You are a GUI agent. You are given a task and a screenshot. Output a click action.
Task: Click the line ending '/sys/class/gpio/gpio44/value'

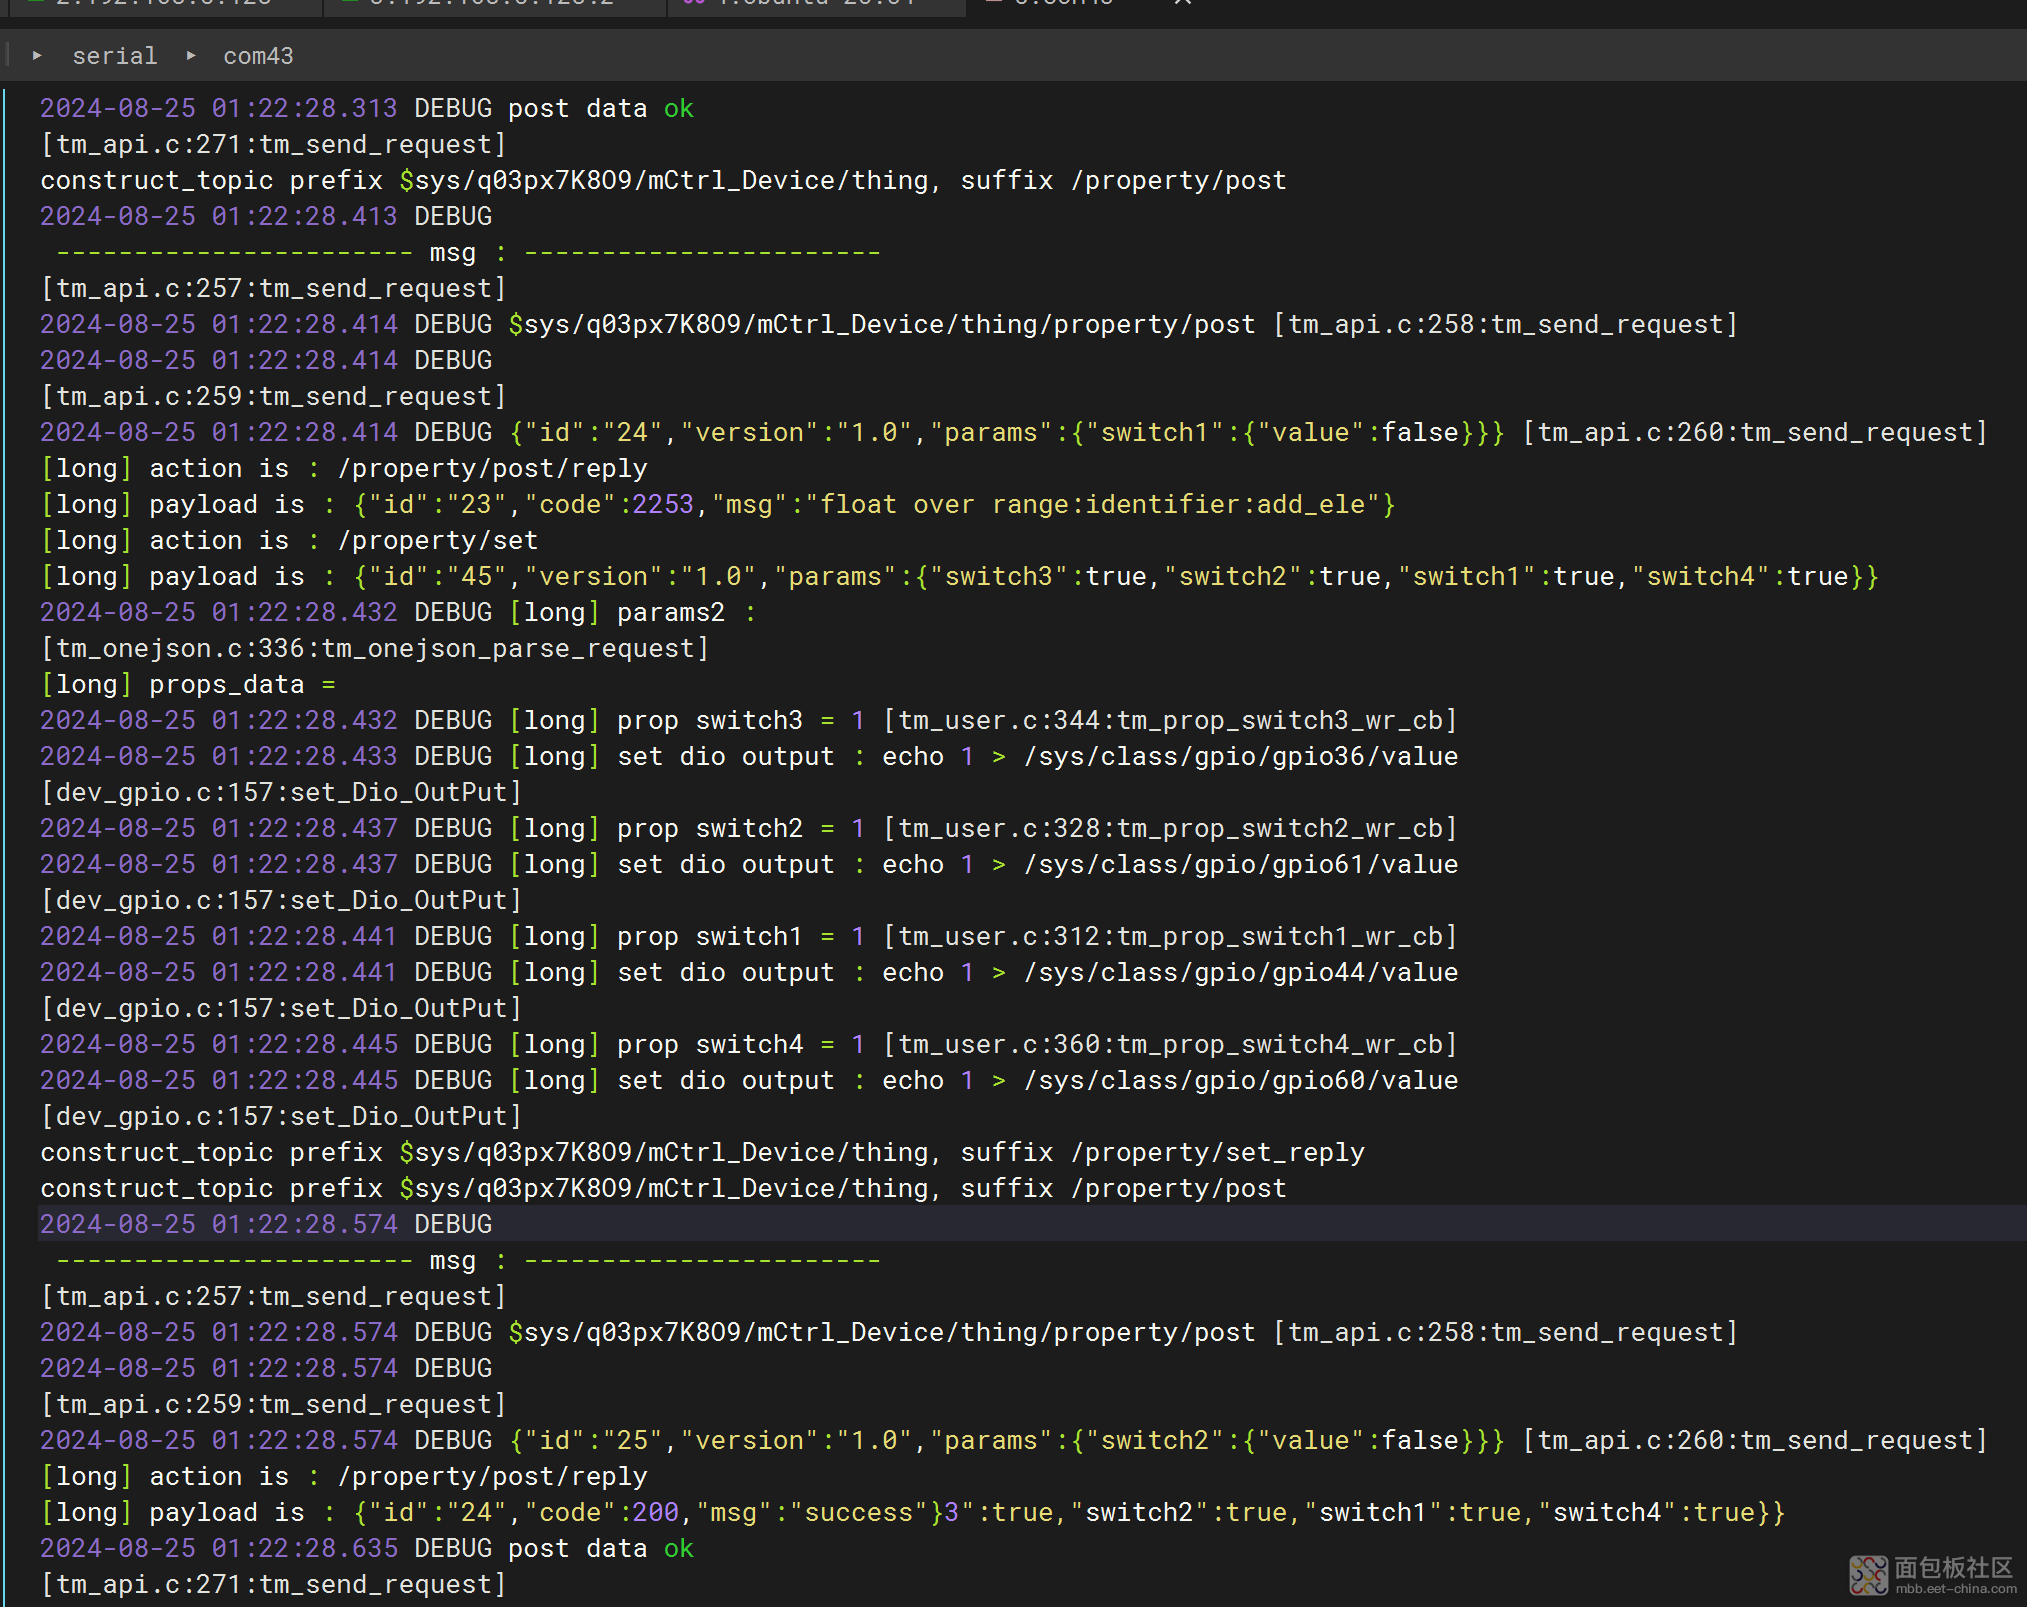[x=749, y=972]
